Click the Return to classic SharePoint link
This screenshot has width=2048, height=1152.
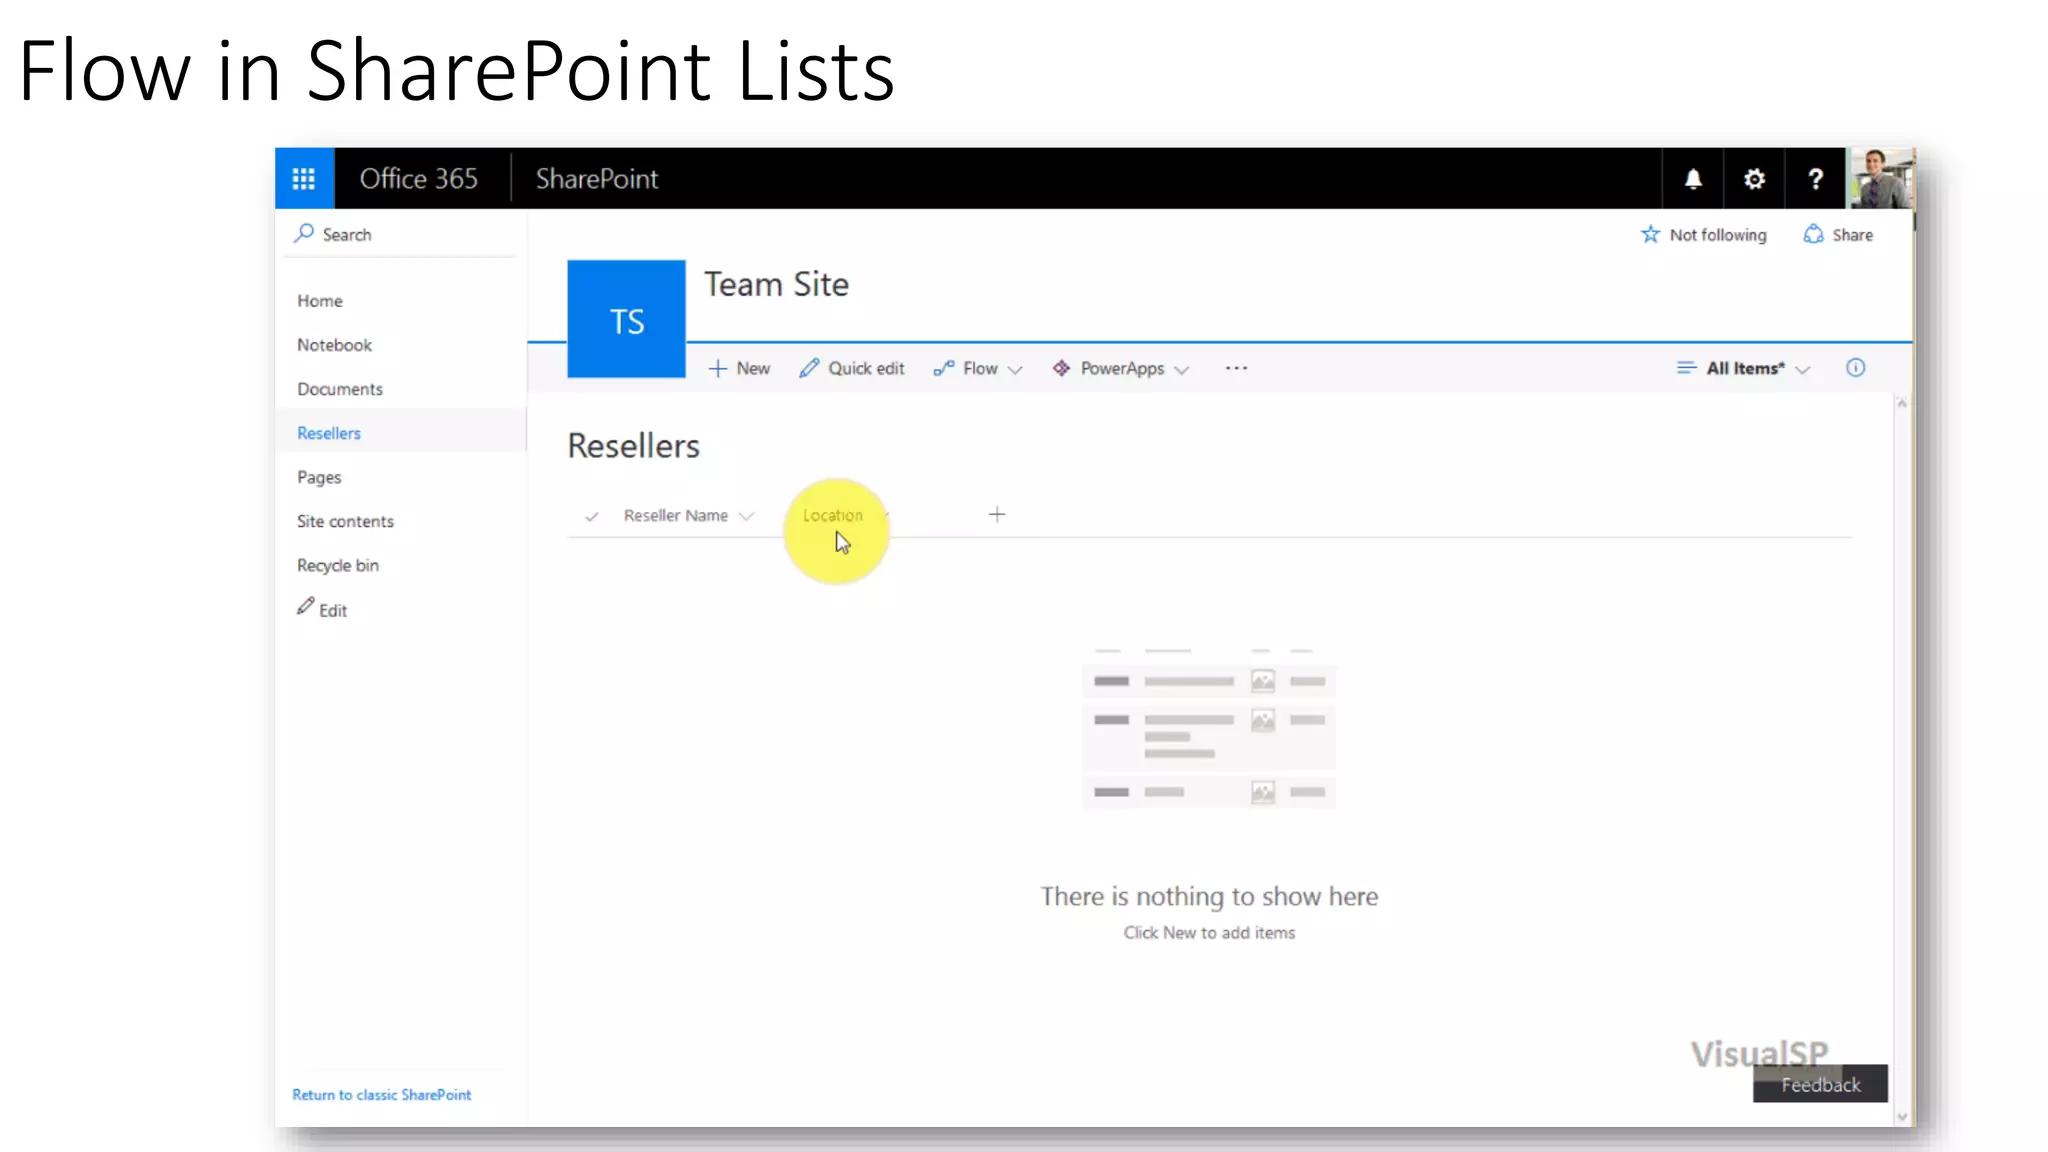coord(382,1095)
